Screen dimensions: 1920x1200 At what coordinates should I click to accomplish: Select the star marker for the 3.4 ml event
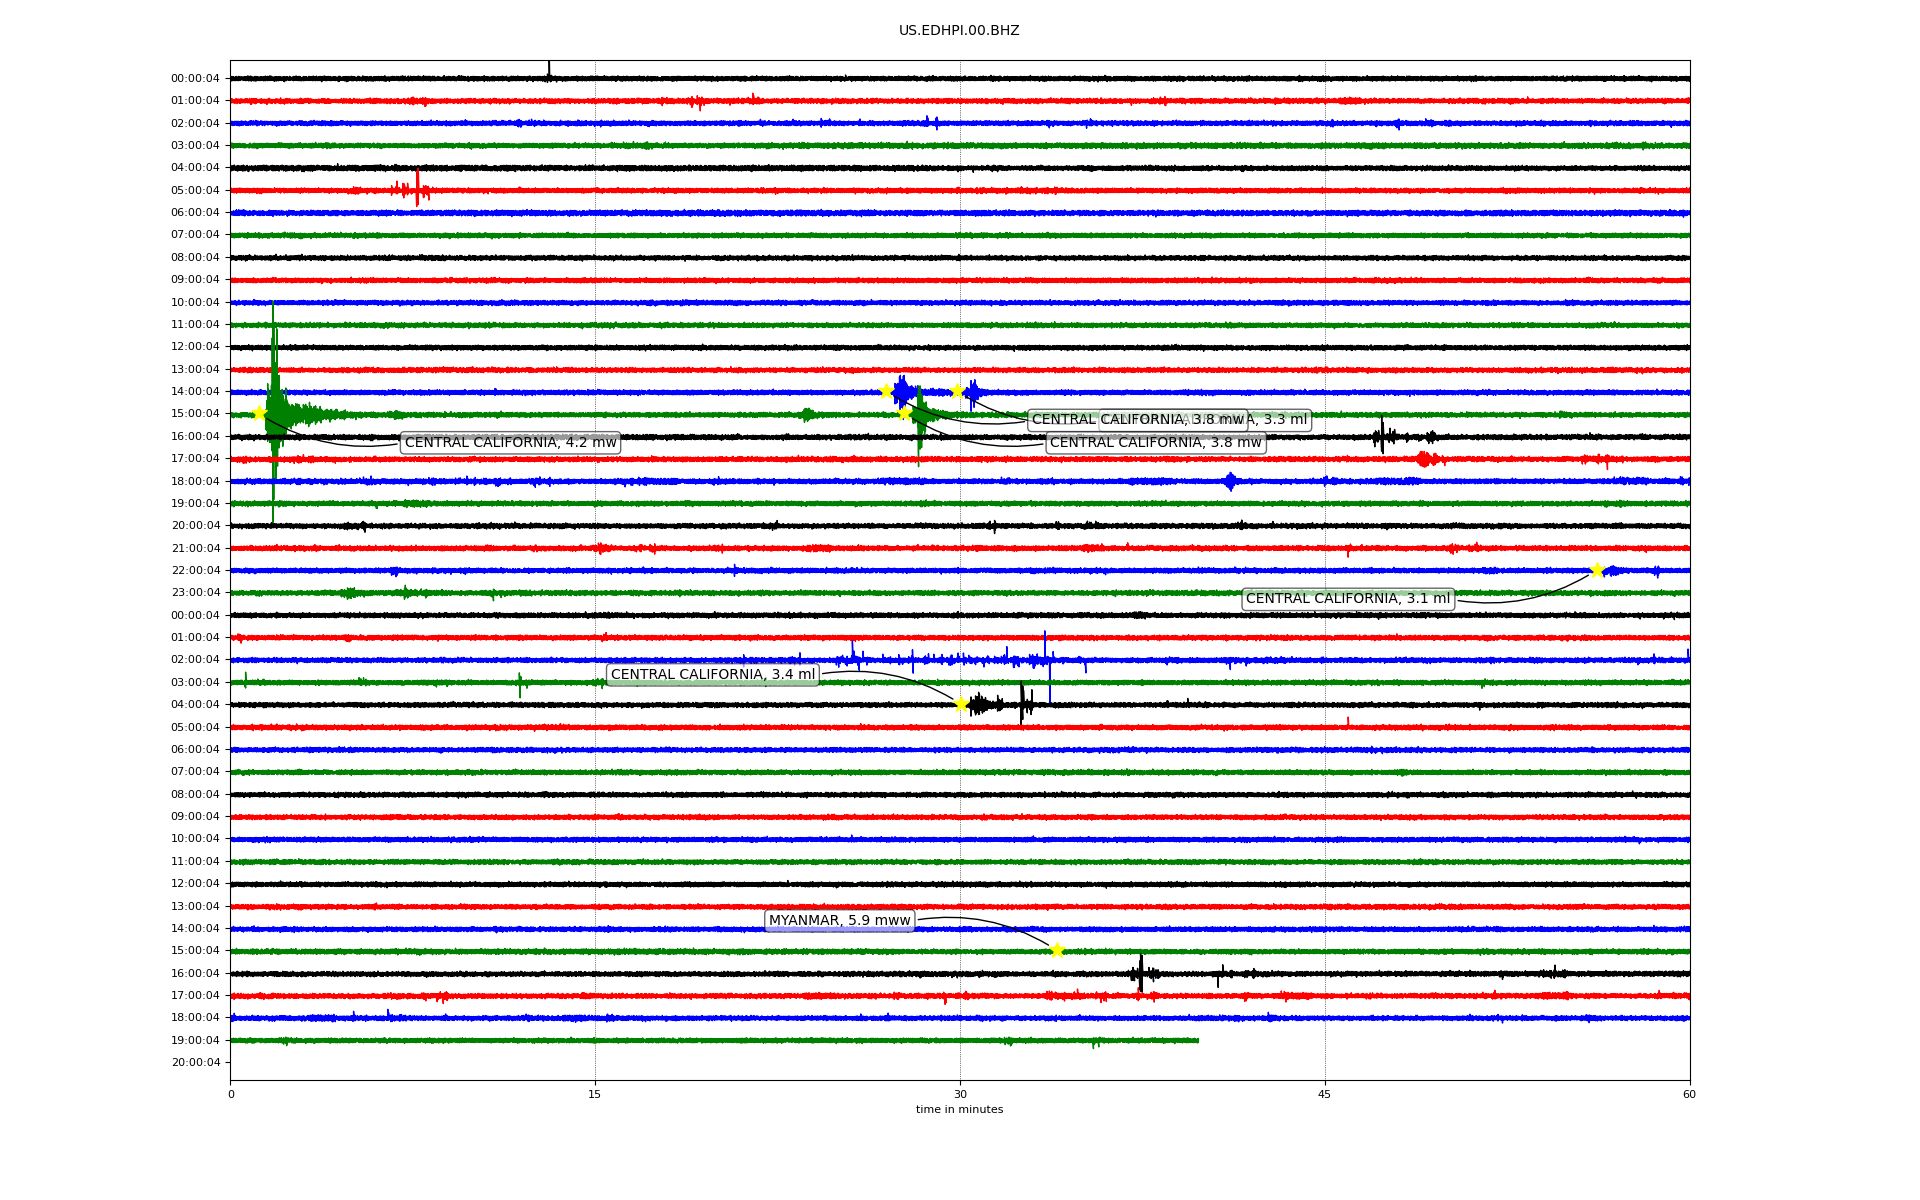[962, 705]
